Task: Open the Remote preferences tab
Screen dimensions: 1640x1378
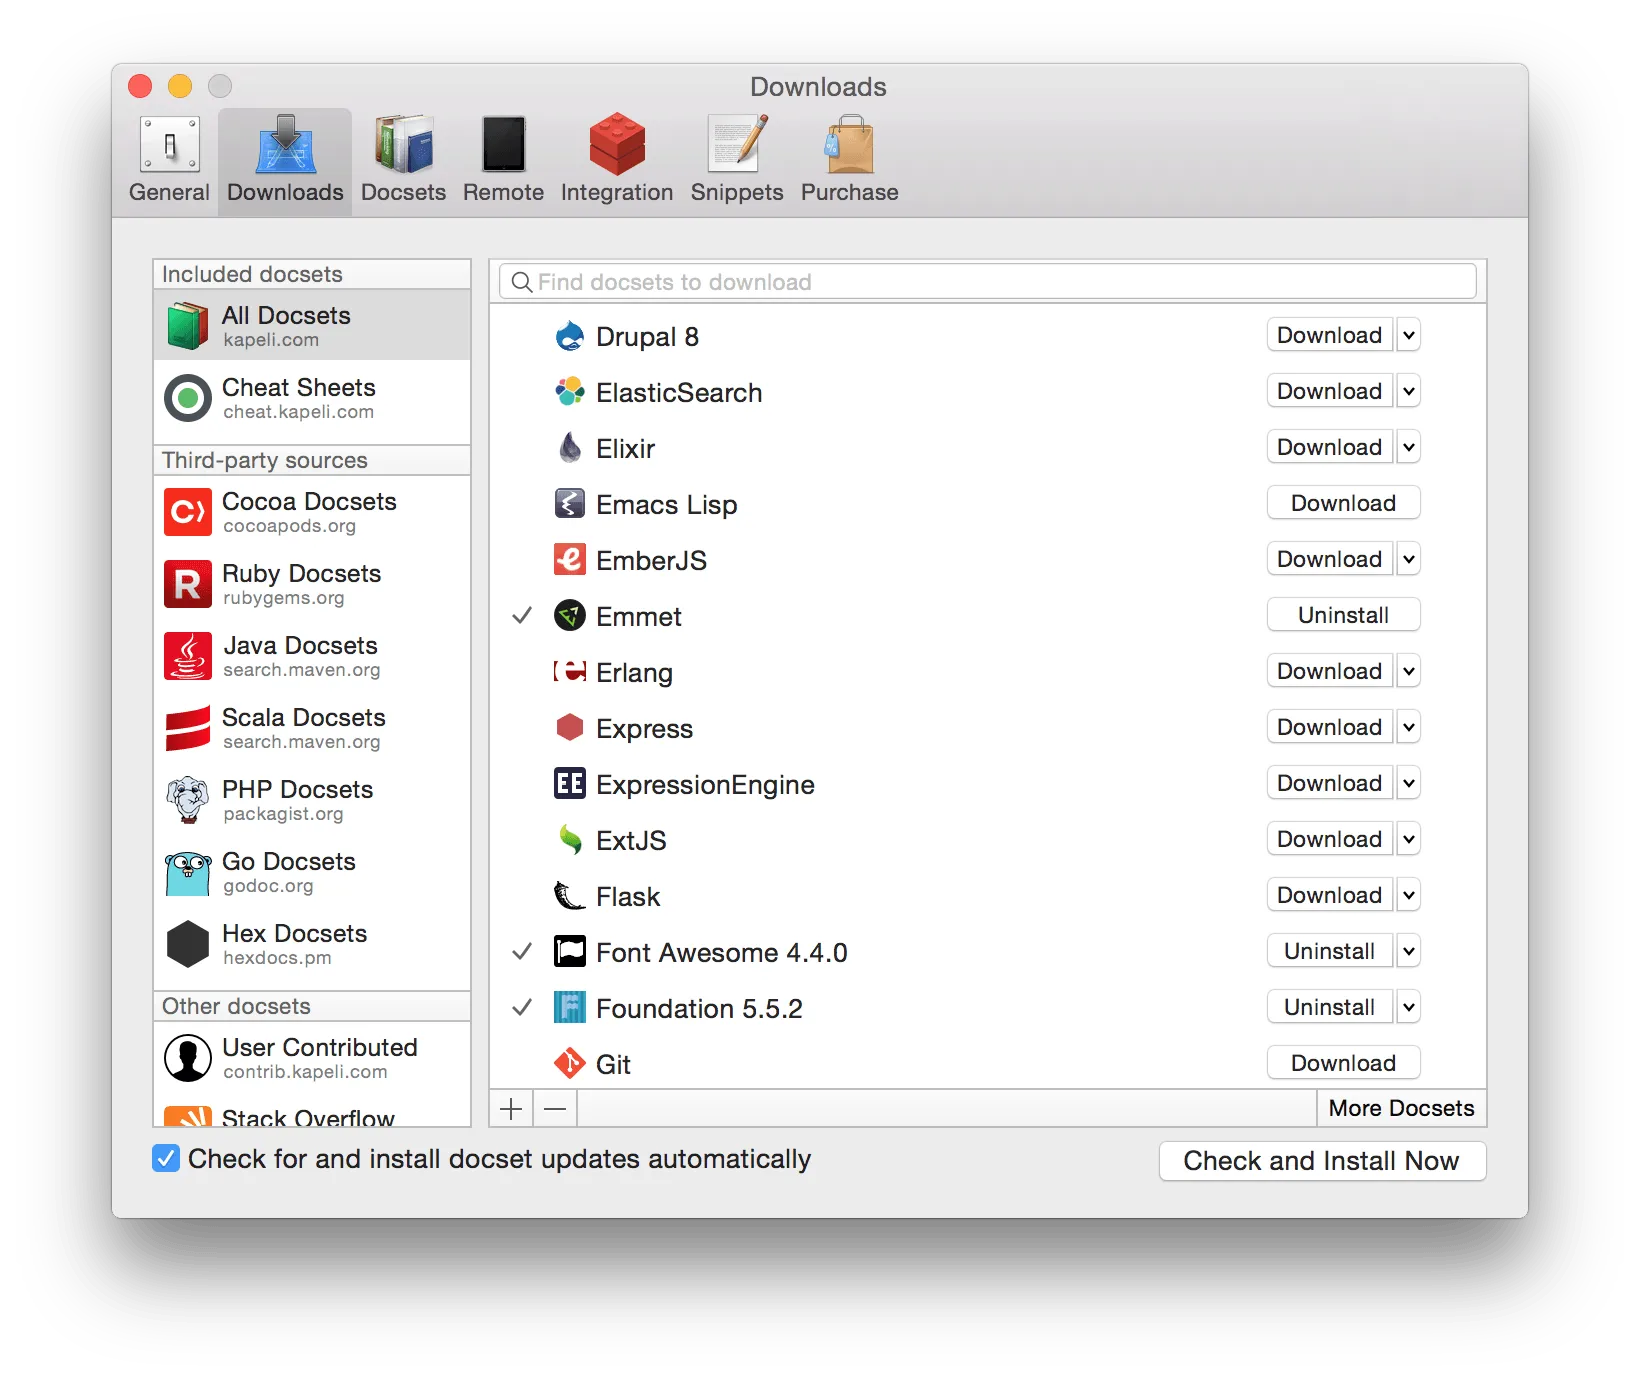Action: 503,160
